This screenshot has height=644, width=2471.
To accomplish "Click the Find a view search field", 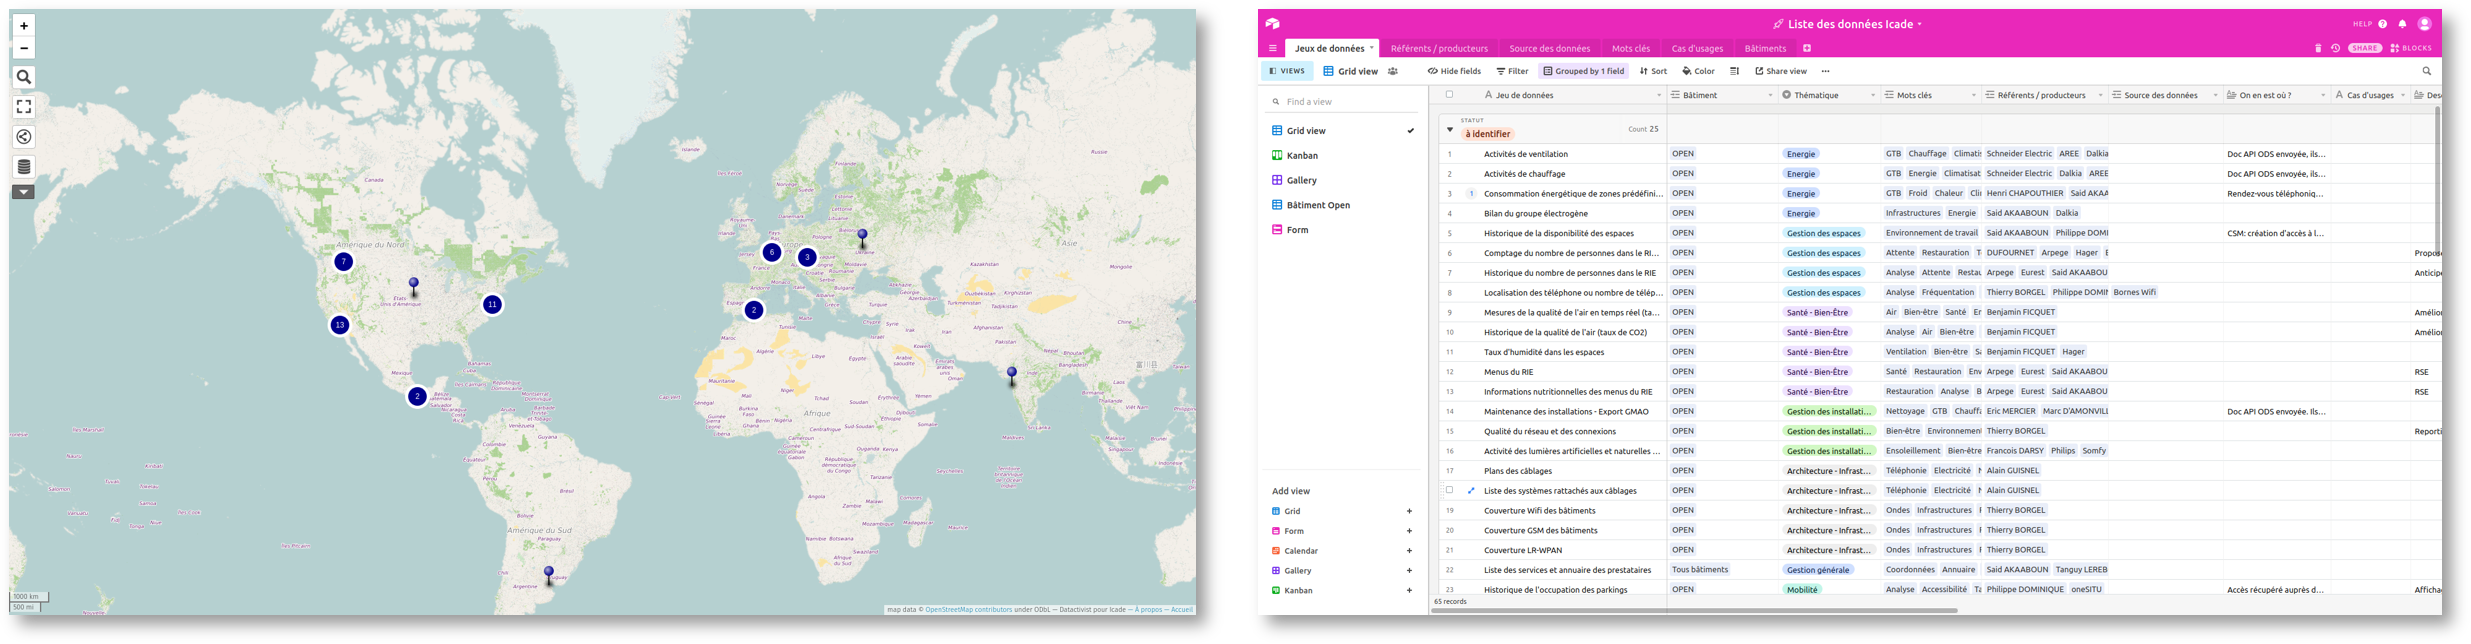I will (x=1342, y=102).
